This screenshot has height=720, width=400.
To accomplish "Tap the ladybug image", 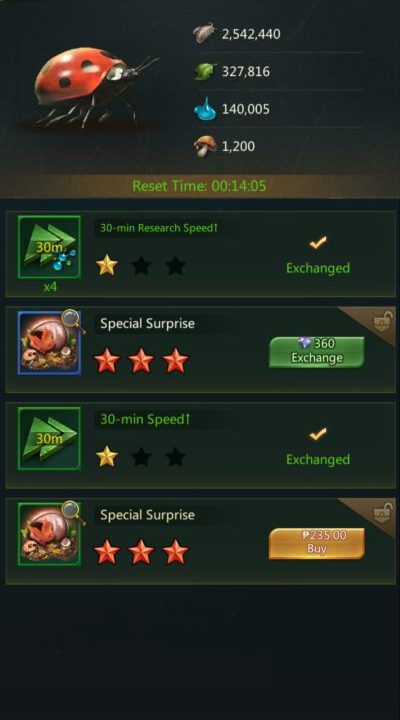I will click(92, 87).
